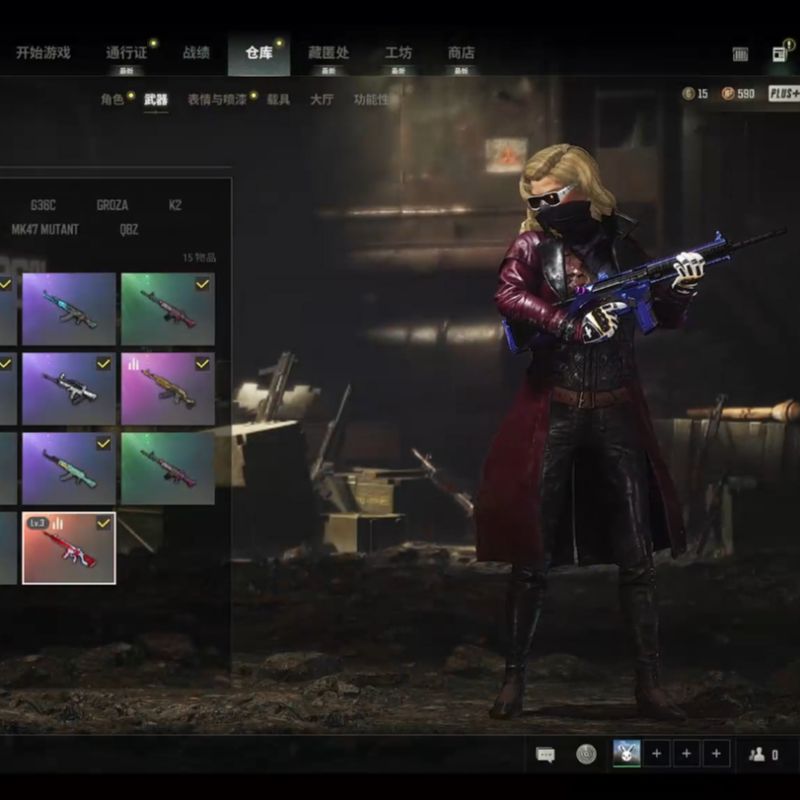The image size is (800, 800).
Task: Open the 工坊 tab
Action: (398, 53)
